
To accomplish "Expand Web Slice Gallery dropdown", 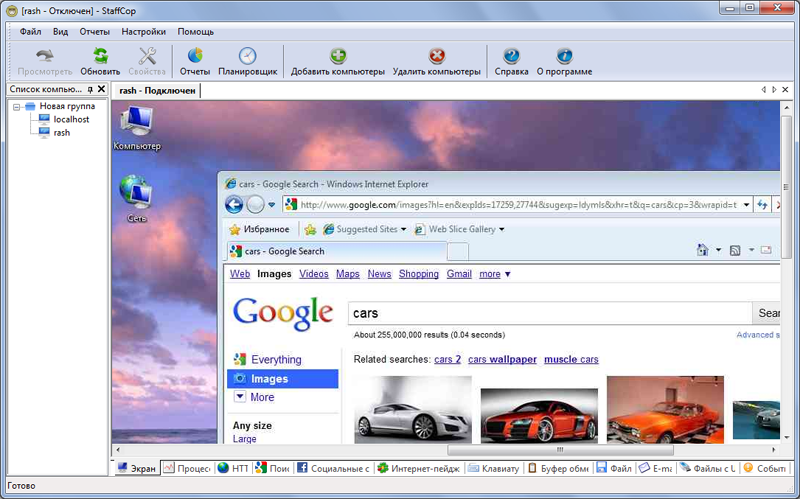I will coord(502,230).
